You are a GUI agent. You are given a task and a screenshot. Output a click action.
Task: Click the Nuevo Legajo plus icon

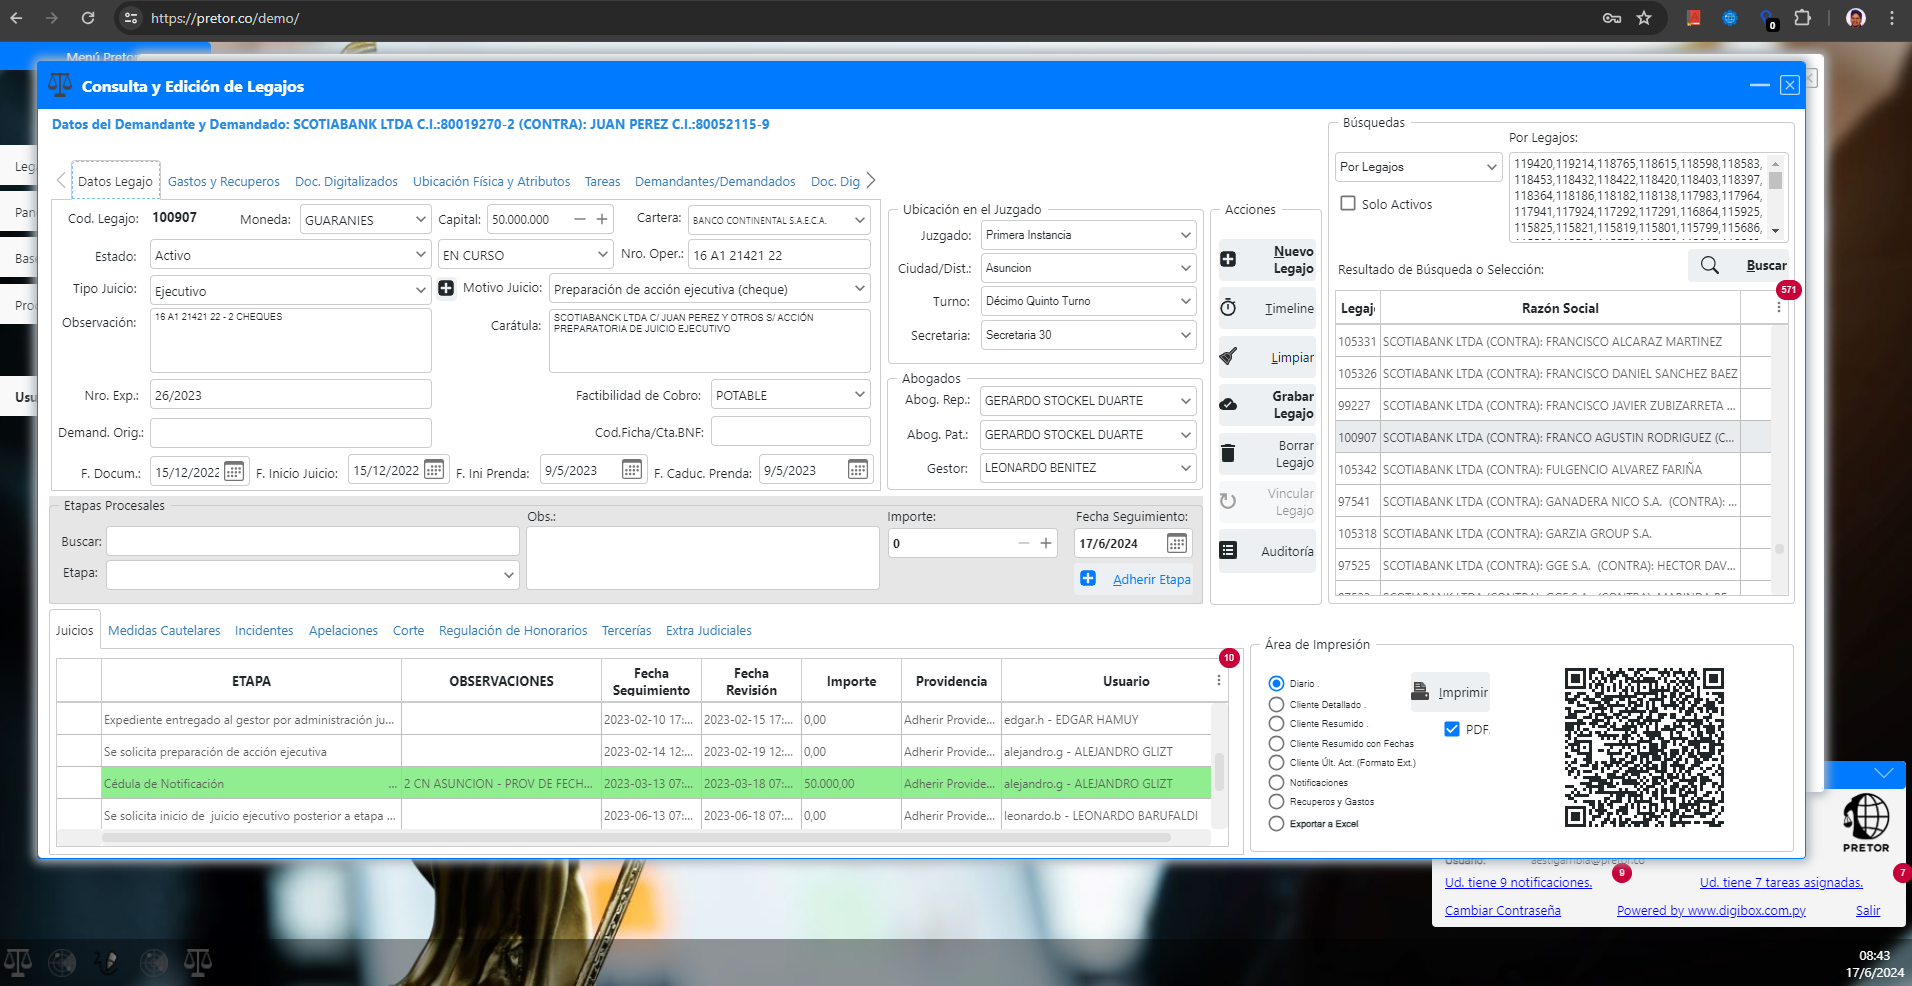[1228, 260]
